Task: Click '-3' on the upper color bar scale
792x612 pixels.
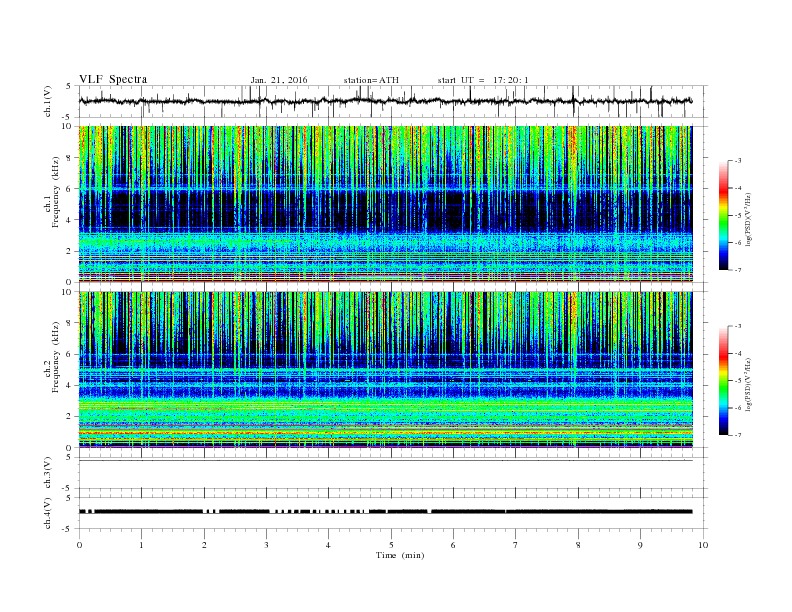Action: [x=738, y=161]
